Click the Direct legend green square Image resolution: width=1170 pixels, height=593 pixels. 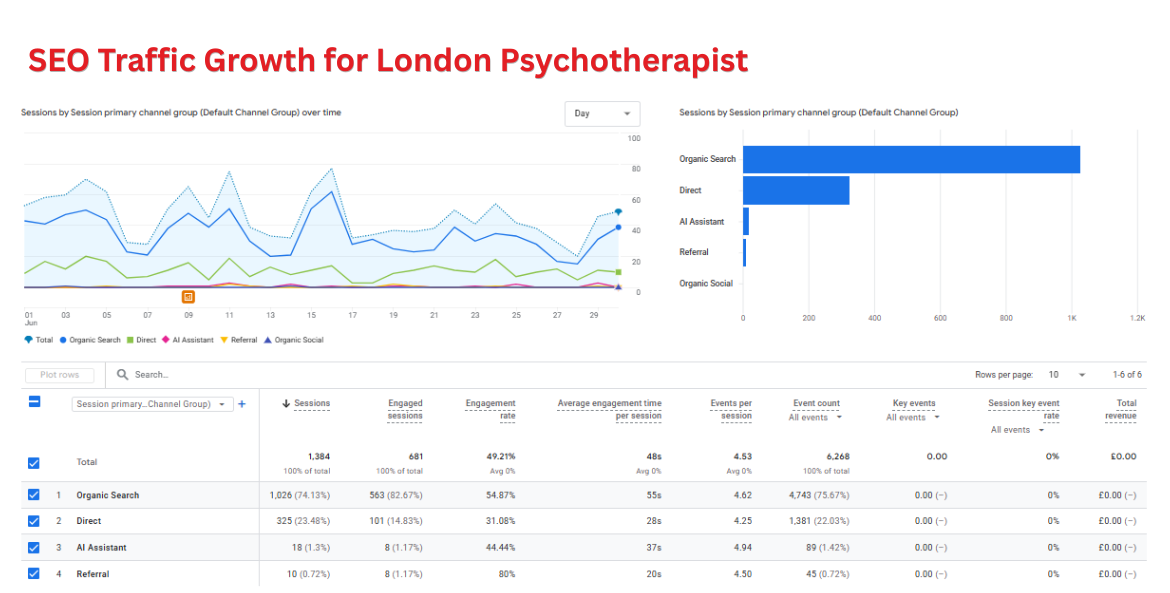coord(130,339)
